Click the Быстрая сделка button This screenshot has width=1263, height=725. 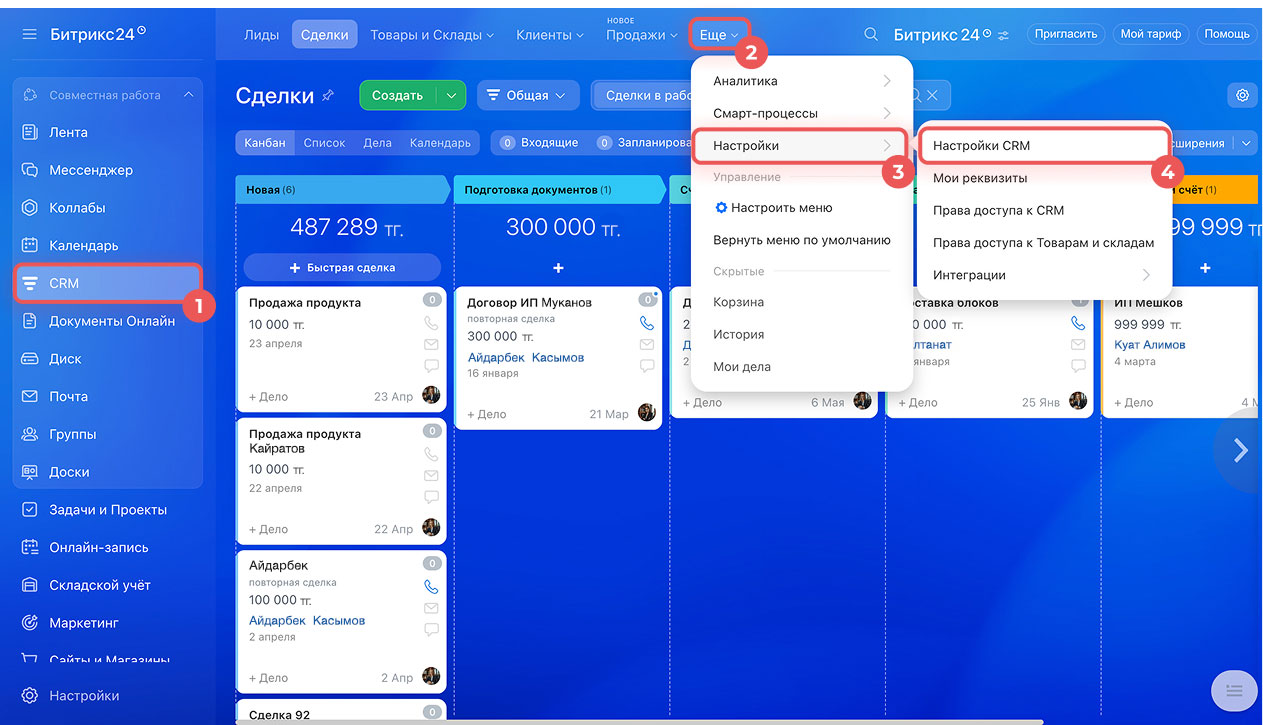tap(342, 268)
